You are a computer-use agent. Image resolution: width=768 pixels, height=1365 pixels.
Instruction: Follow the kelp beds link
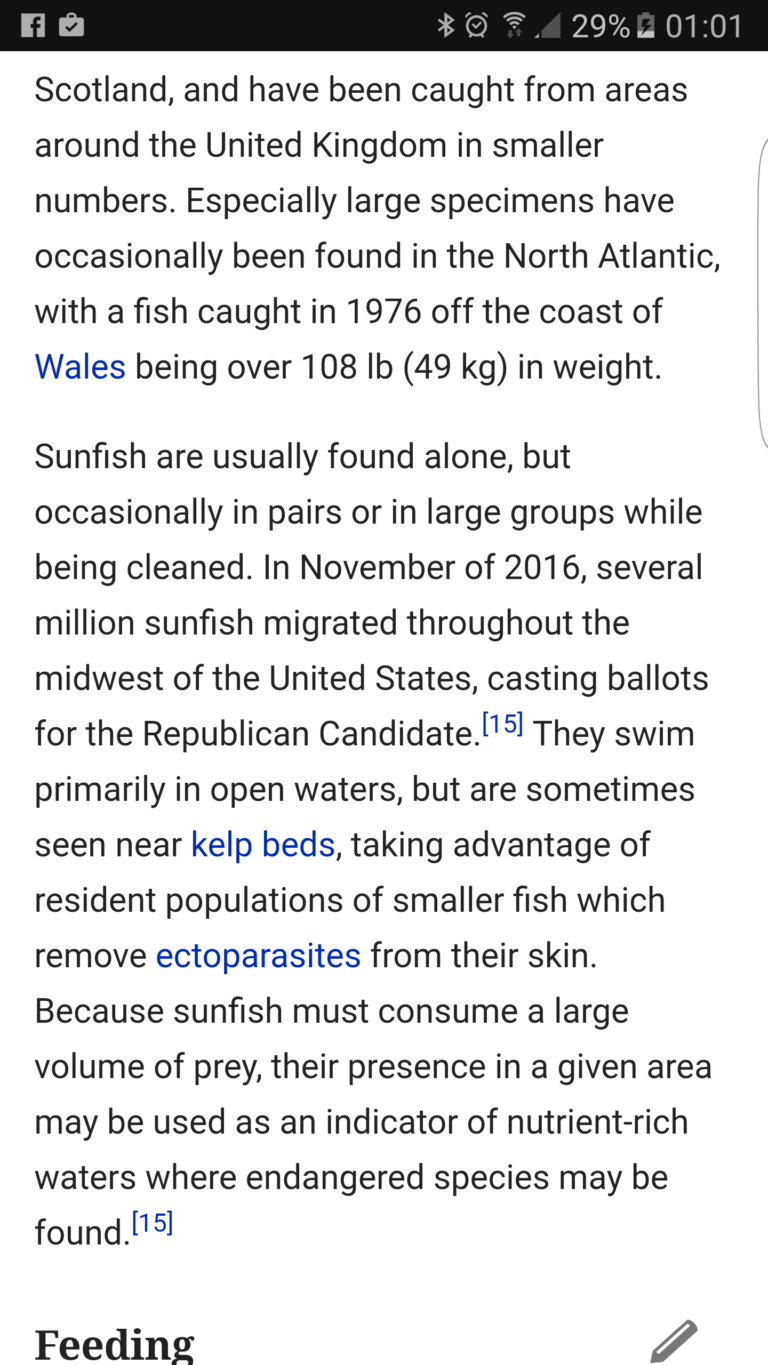point(262,844)
